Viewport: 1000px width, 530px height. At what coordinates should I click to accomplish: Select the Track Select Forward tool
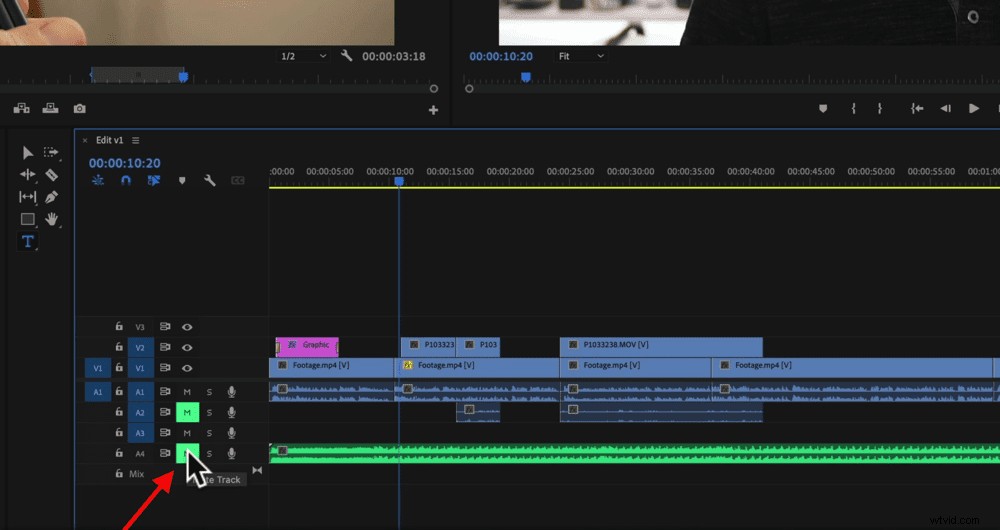pos(51,152)
